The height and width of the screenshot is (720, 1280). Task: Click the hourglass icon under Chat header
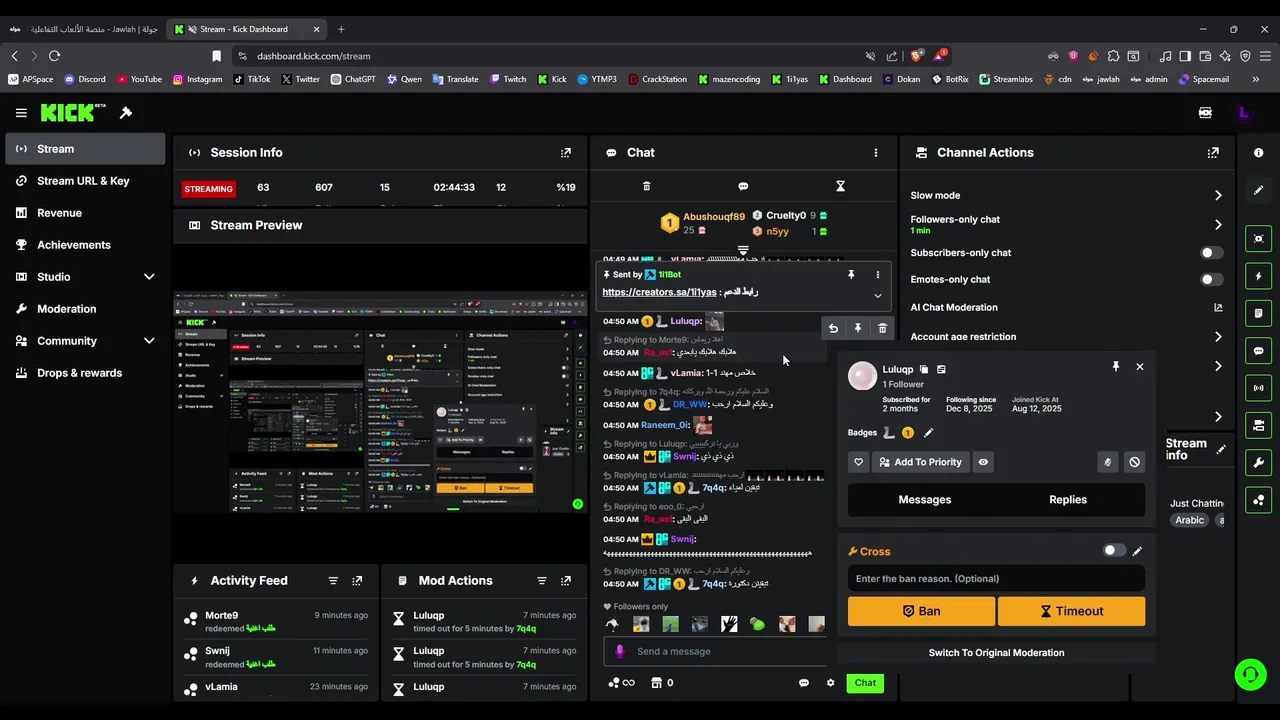[x=840, y=186]
